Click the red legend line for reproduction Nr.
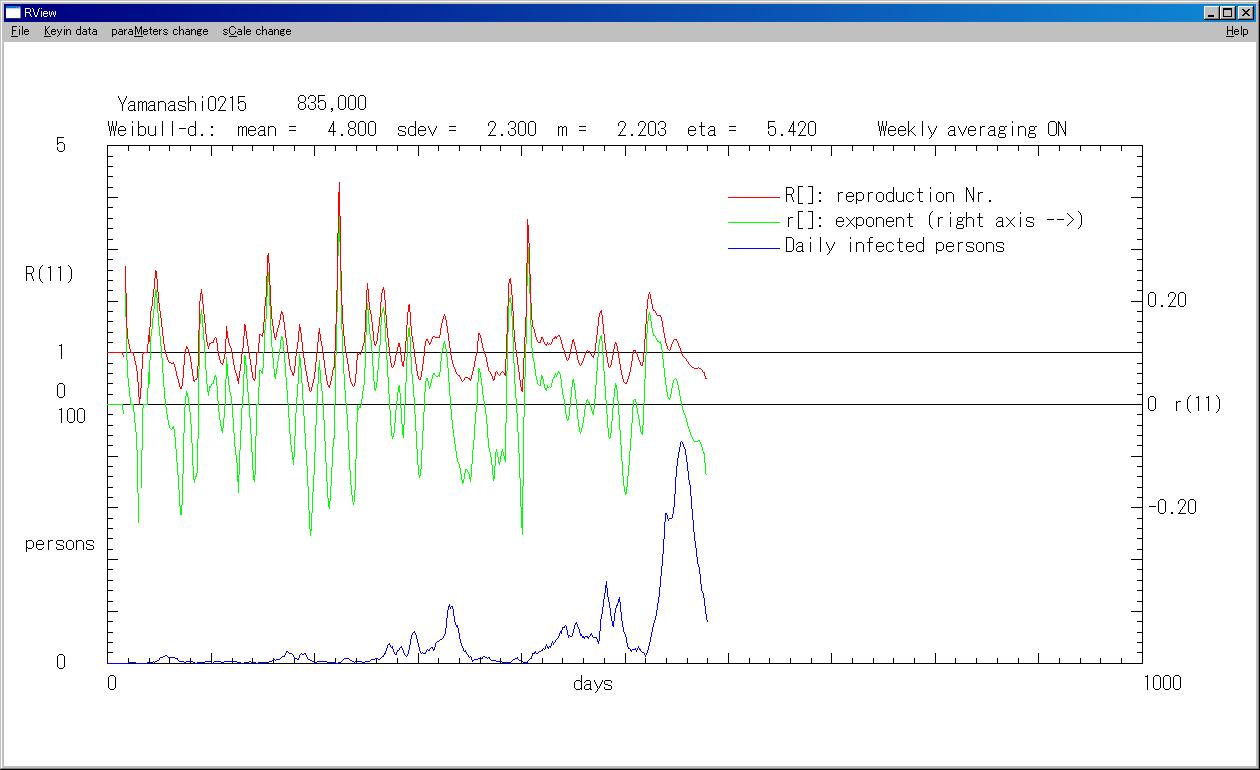 tap(753, 196)
